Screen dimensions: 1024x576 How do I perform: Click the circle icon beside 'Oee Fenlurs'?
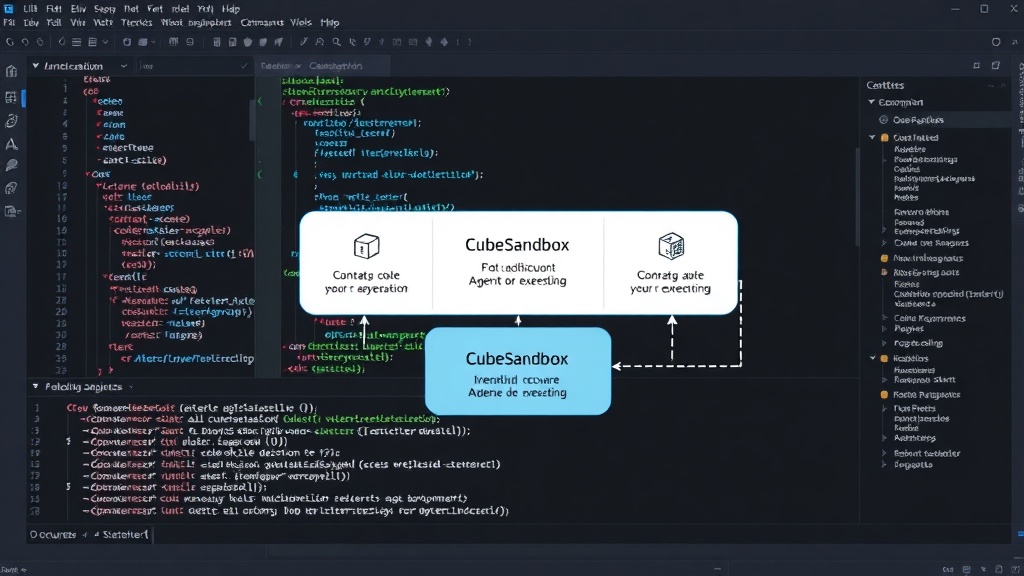884,120
